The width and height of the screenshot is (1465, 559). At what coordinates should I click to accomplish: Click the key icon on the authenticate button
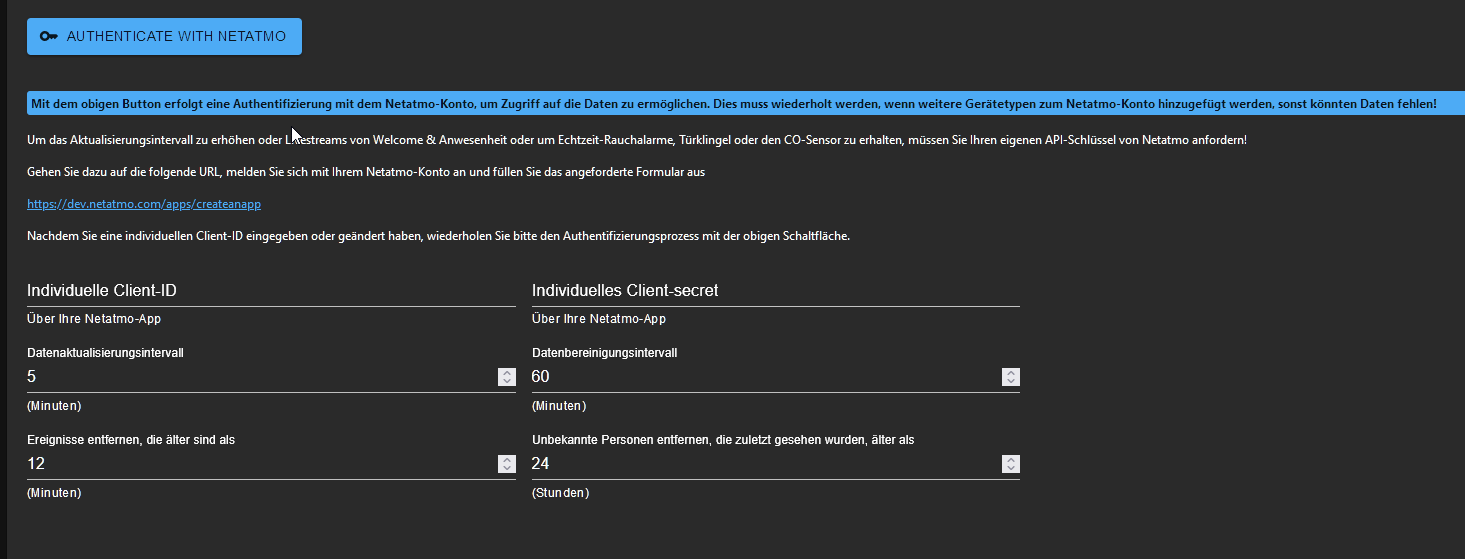(48, 36)
